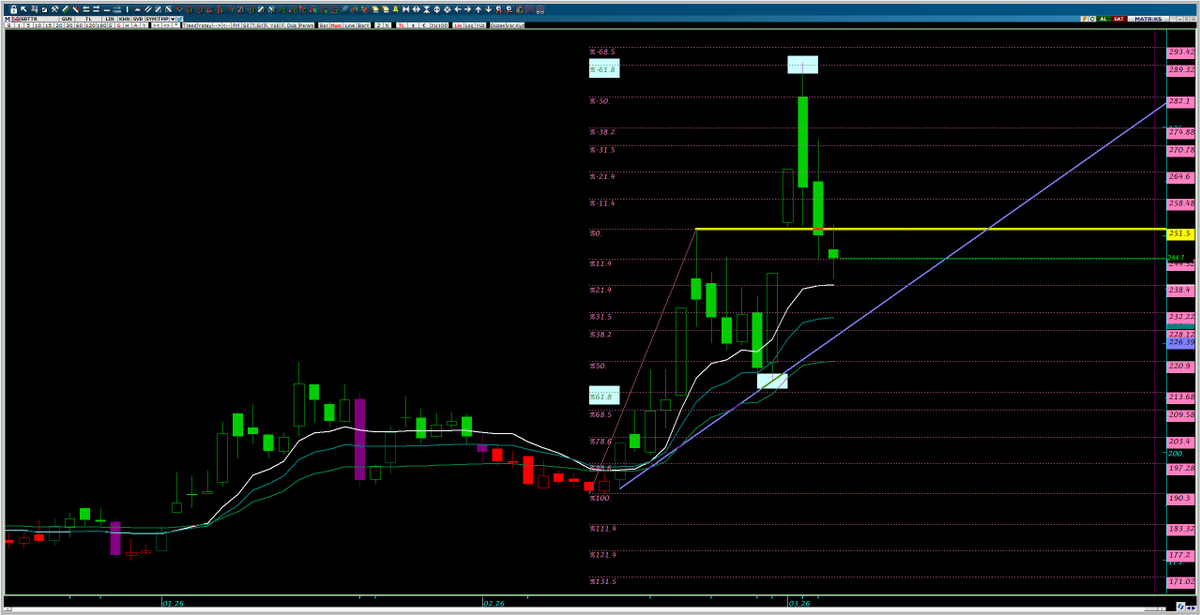
Task: Click the MATRIKS brand button
Action: (x=1148, y=19)
